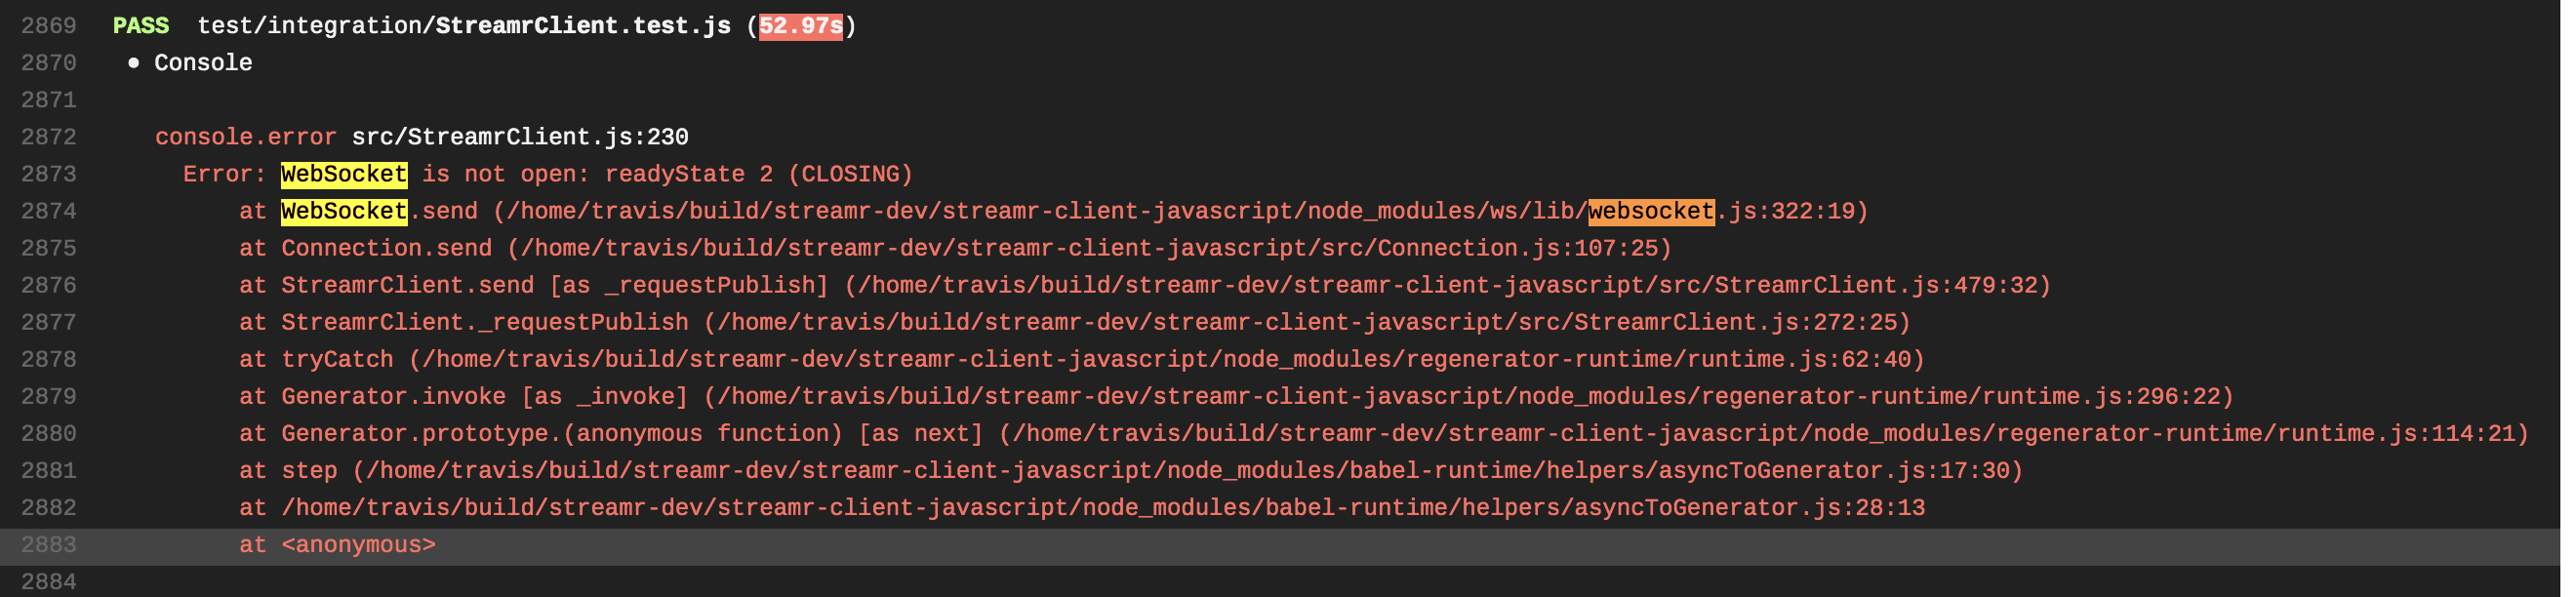Click the runtime.js:296:22 location

click(2101, 396)
